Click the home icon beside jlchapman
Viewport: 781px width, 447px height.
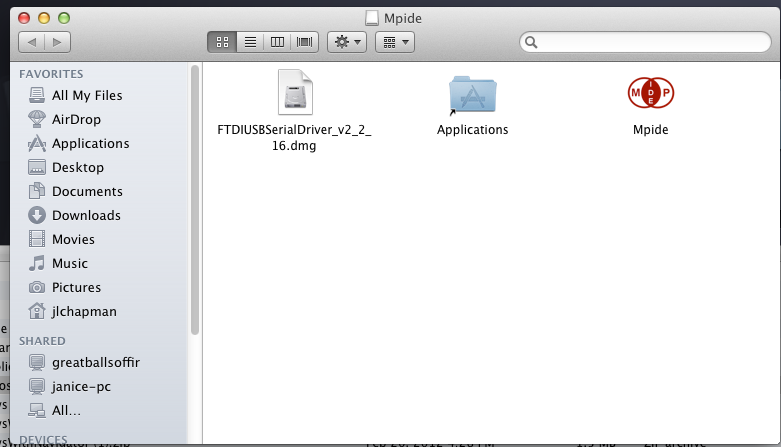click(x=36, y=311)
